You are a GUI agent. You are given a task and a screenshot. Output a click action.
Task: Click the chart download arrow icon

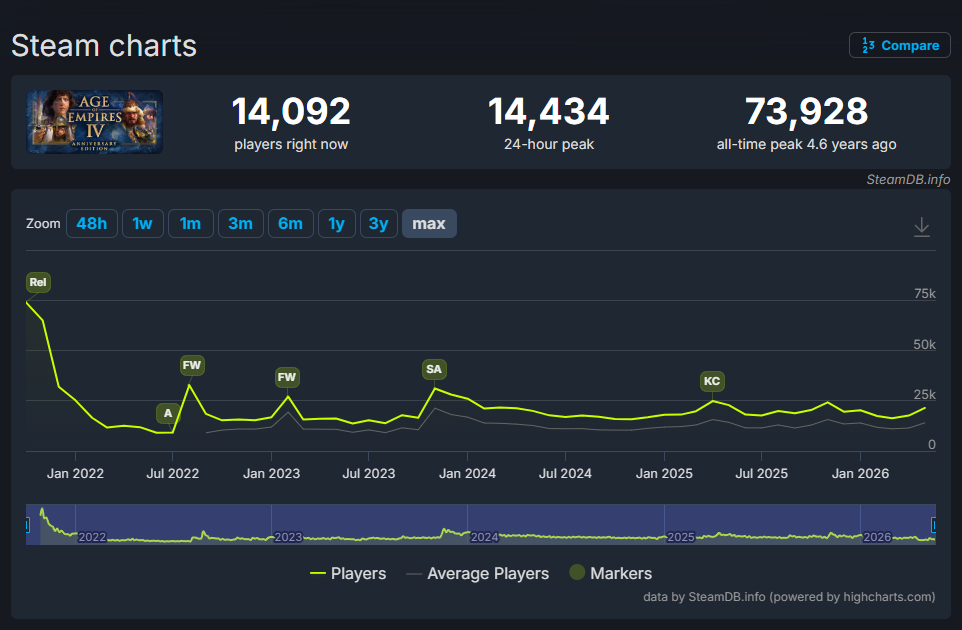pos(922,226)
